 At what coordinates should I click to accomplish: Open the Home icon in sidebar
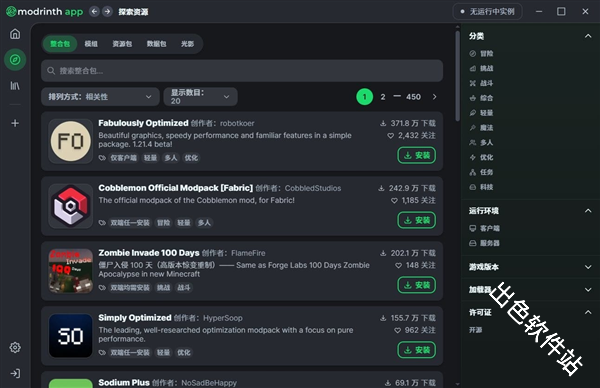coord(15,34)
